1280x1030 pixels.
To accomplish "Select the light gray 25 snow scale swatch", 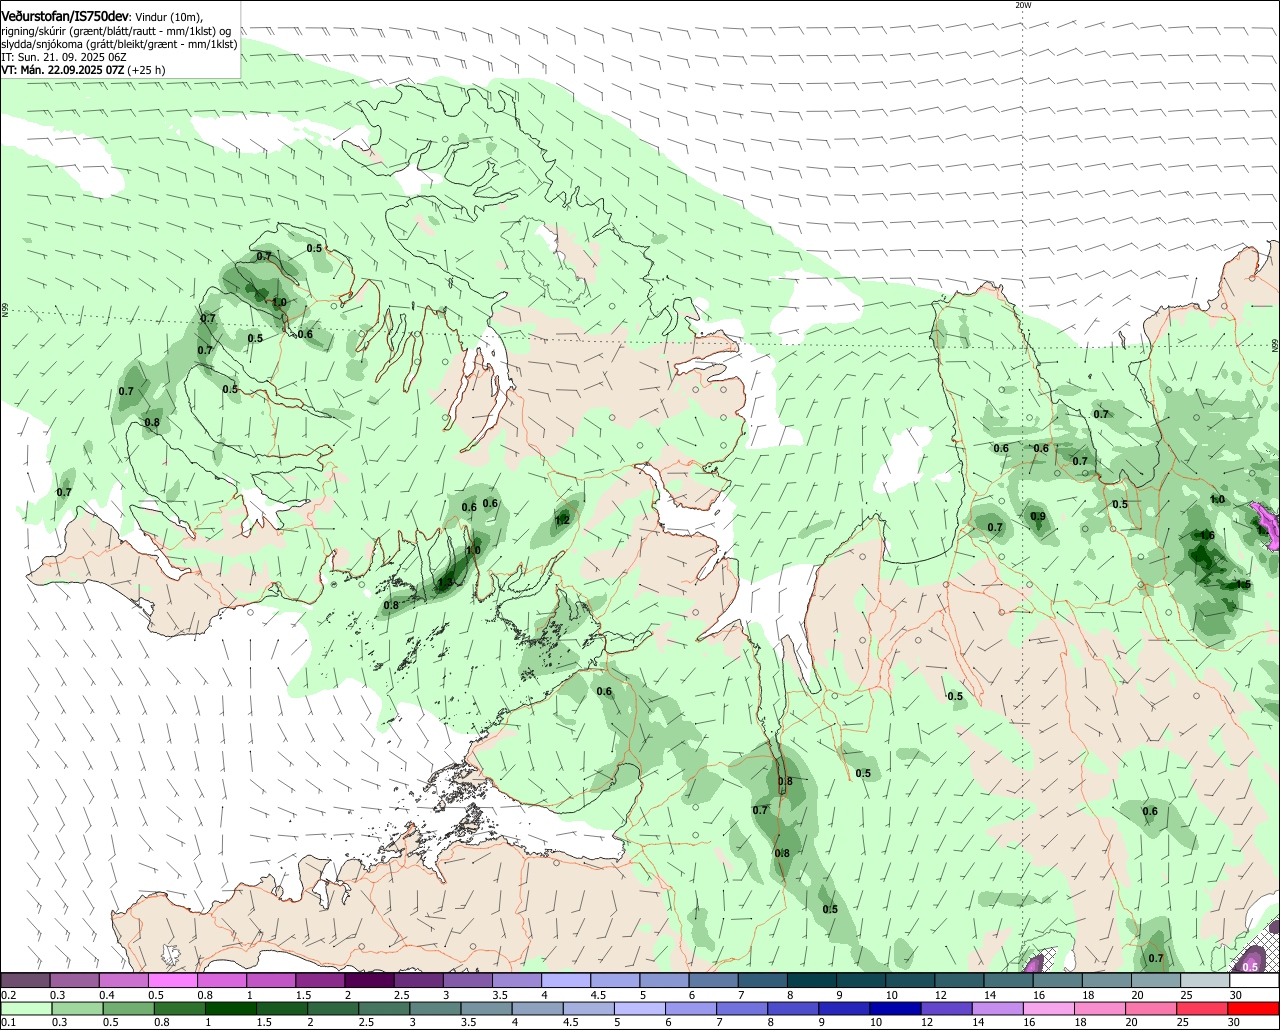I will click(1205, 980).
